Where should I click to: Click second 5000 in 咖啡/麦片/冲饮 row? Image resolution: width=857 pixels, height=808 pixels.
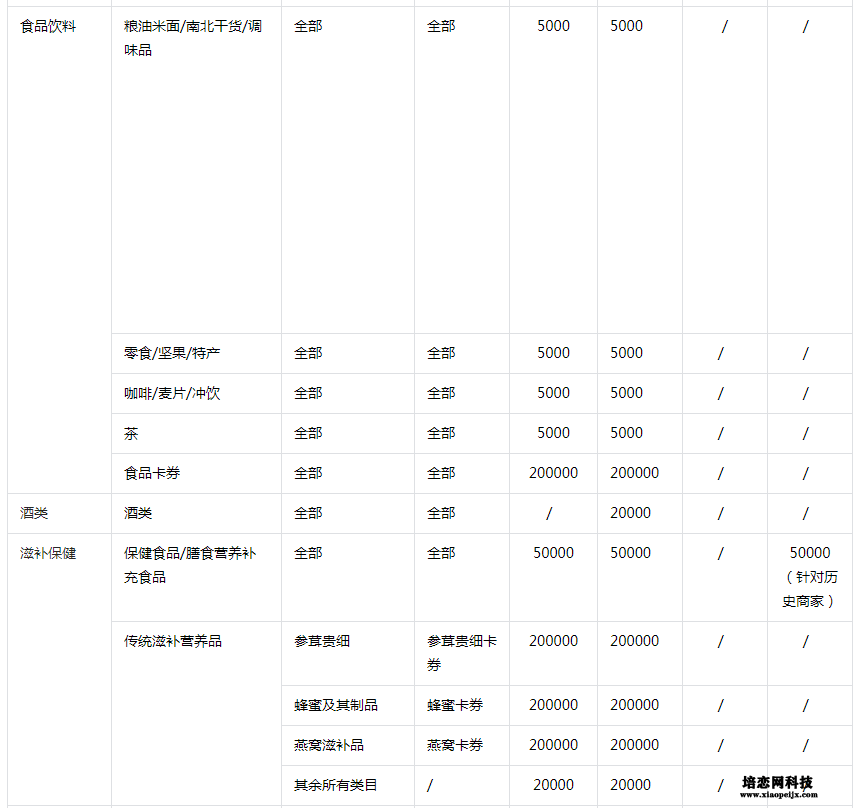coord(626,393)
